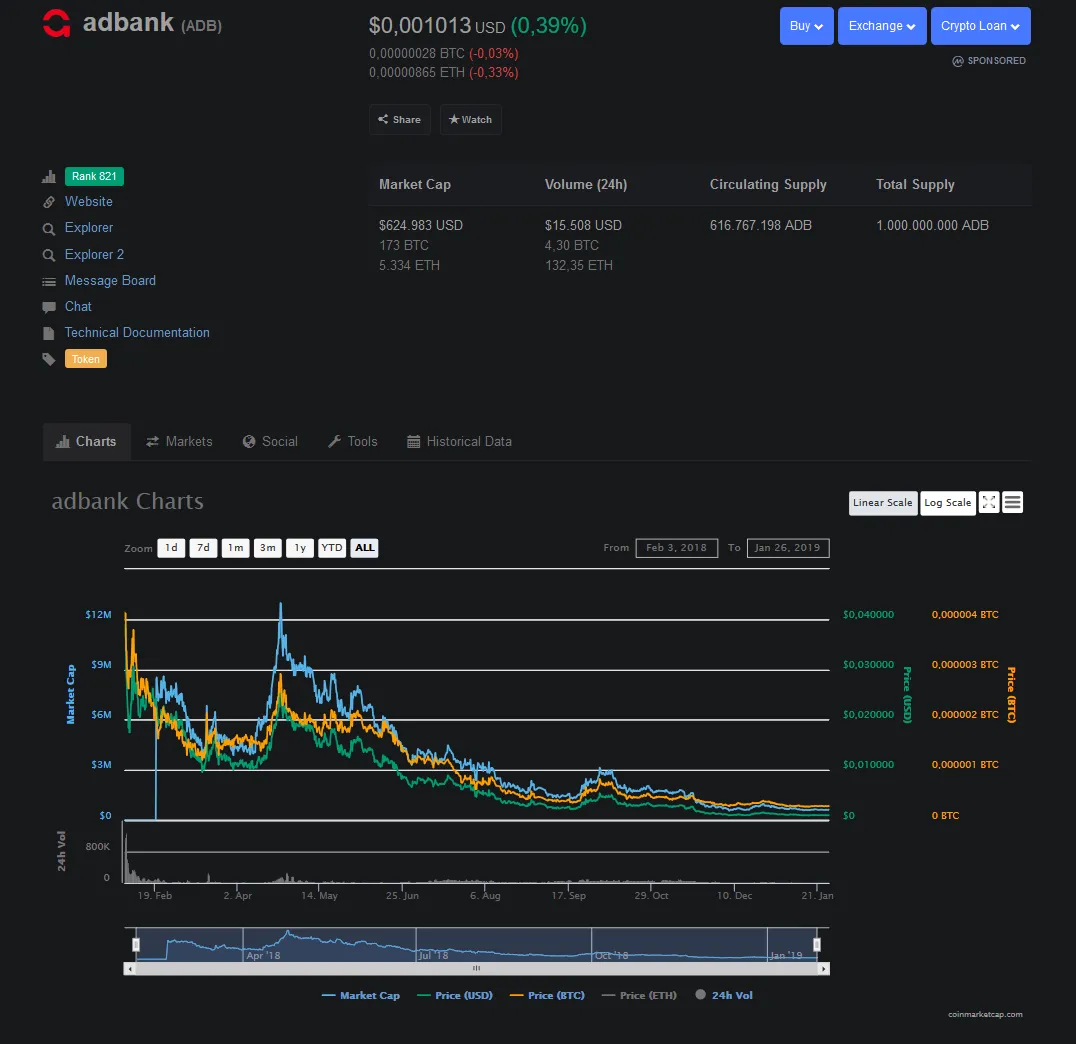Screen dimensions: 1076x1044
Task: Click the Explorer magnifier icon
Action: click(x=49, y=229)
